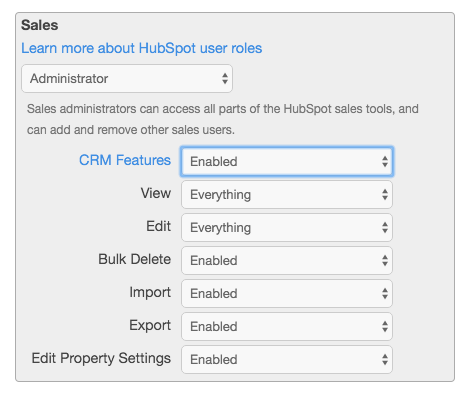Open the Edit Property Settings dropdown

287,359
